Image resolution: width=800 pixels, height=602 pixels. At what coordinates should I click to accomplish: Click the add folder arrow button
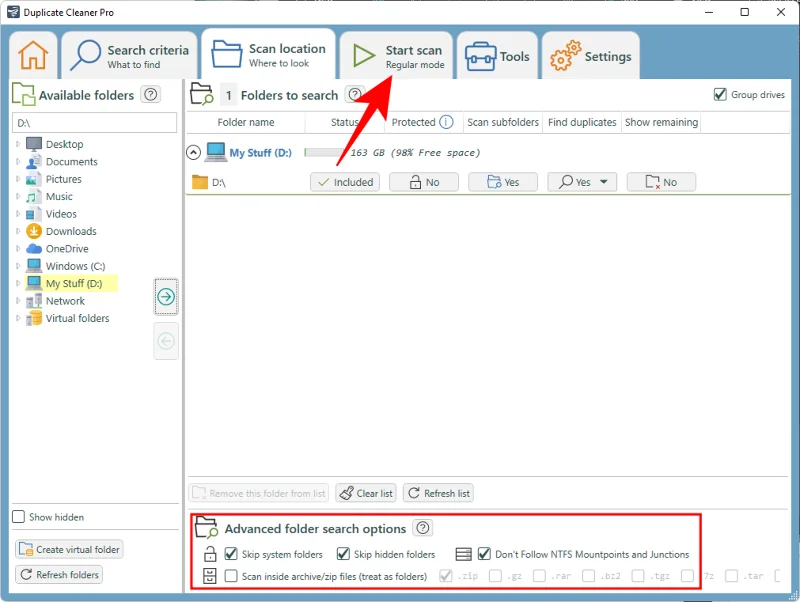point(166,297)
